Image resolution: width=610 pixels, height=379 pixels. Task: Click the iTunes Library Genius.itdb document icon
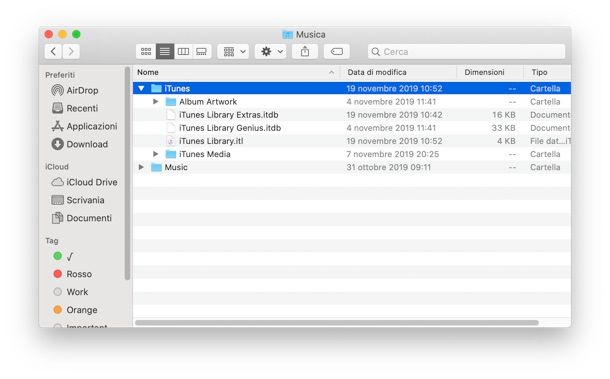[170, 128]
